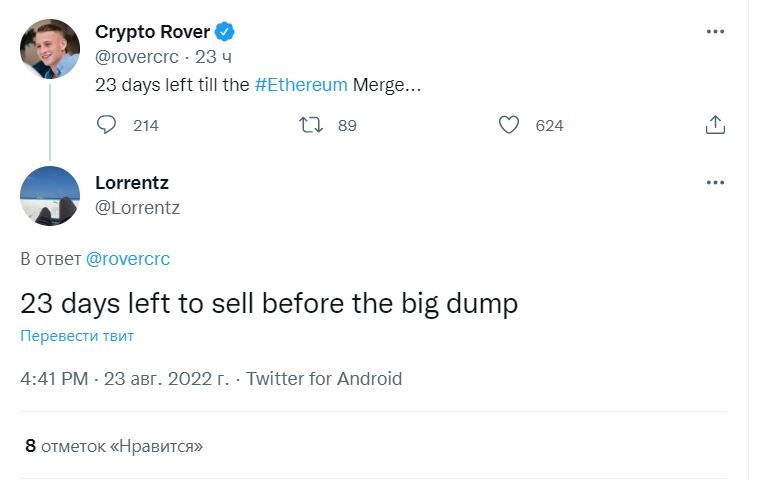
Task: Click the @rovercrc mention in reply line
Action: tap(128, 259)
